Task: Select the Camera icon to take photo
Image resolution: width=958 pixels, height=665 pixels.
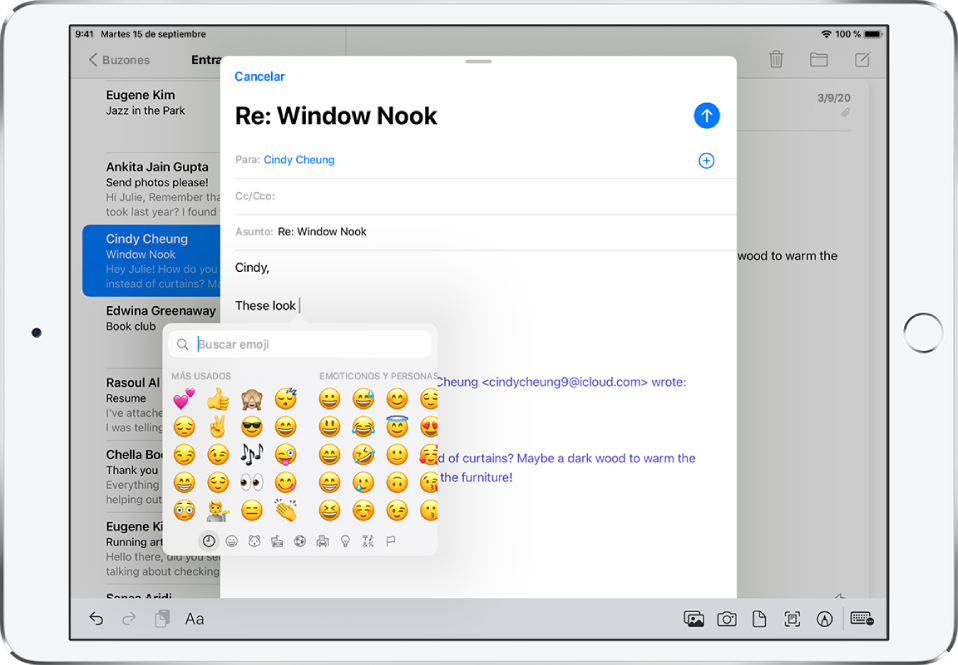Action: 726,618
